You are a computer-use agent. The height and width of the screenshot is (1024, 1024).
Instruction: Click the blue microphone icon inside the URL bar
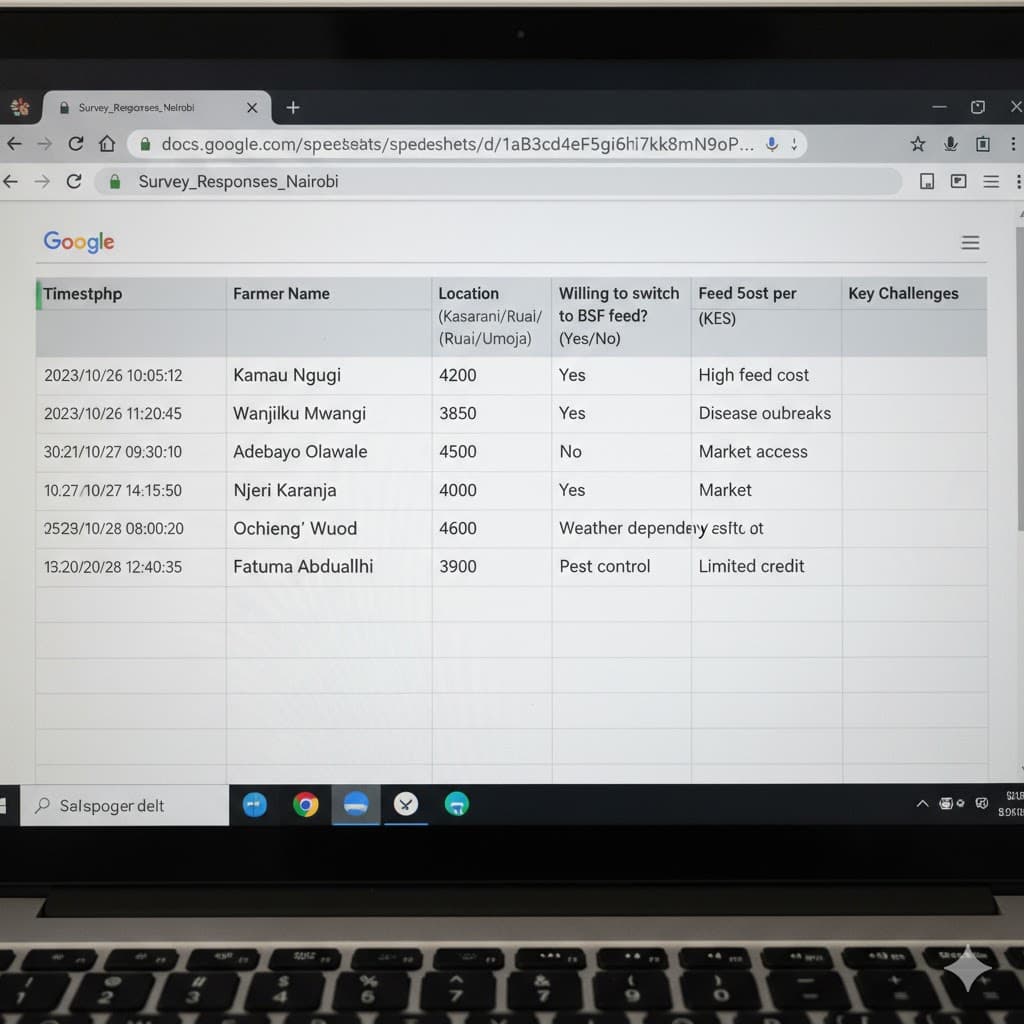(771, 144)
